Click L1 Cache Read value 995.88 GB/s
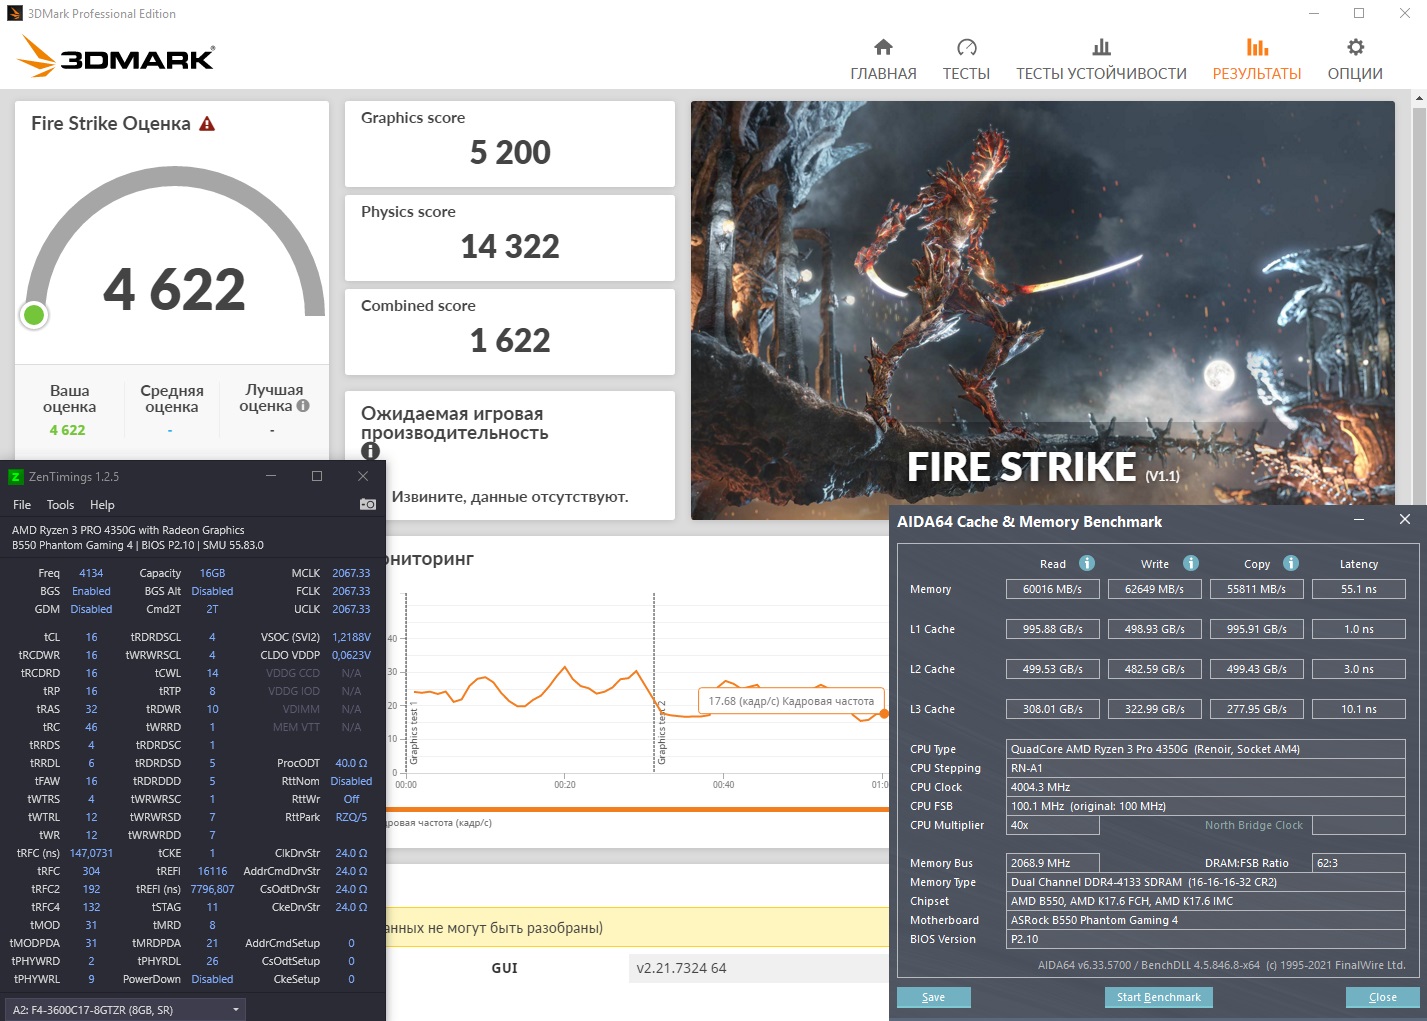The height and width of the screenshot is (1021, 1427). (1053, 629)
